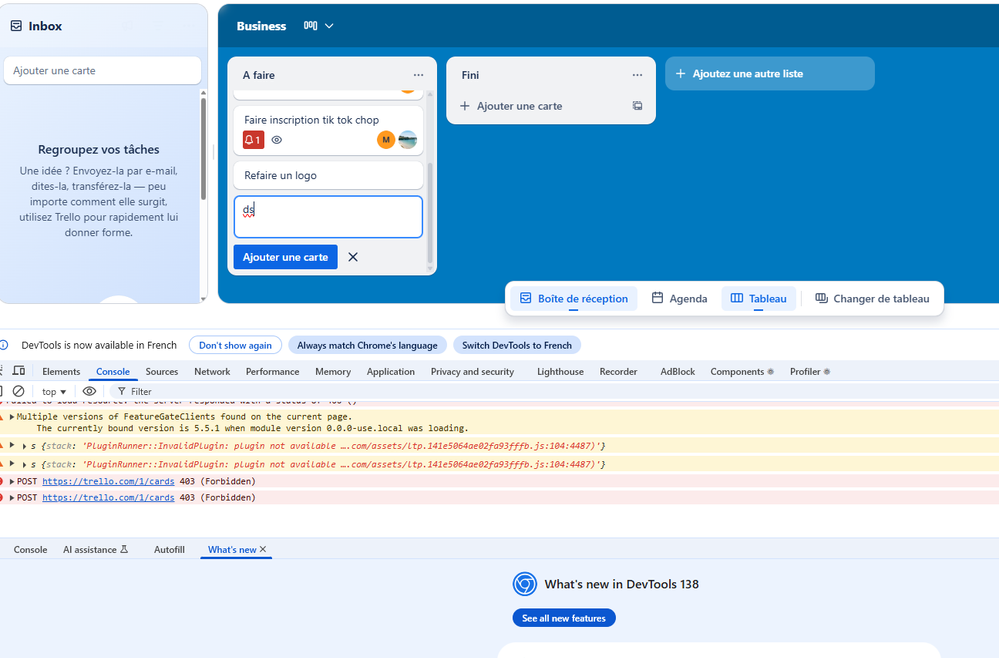Toggle the Agenda panel button
Screen dimensions: 999x658
point(679,298)
